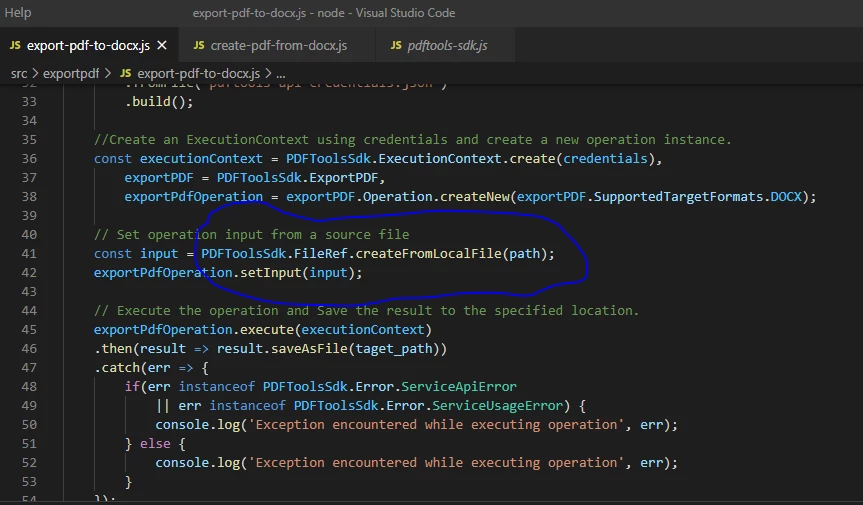863x505 pixels.
Task: Click JS file icon in breadcrumb
Action: pyautogui.click(x=125, y=74)
